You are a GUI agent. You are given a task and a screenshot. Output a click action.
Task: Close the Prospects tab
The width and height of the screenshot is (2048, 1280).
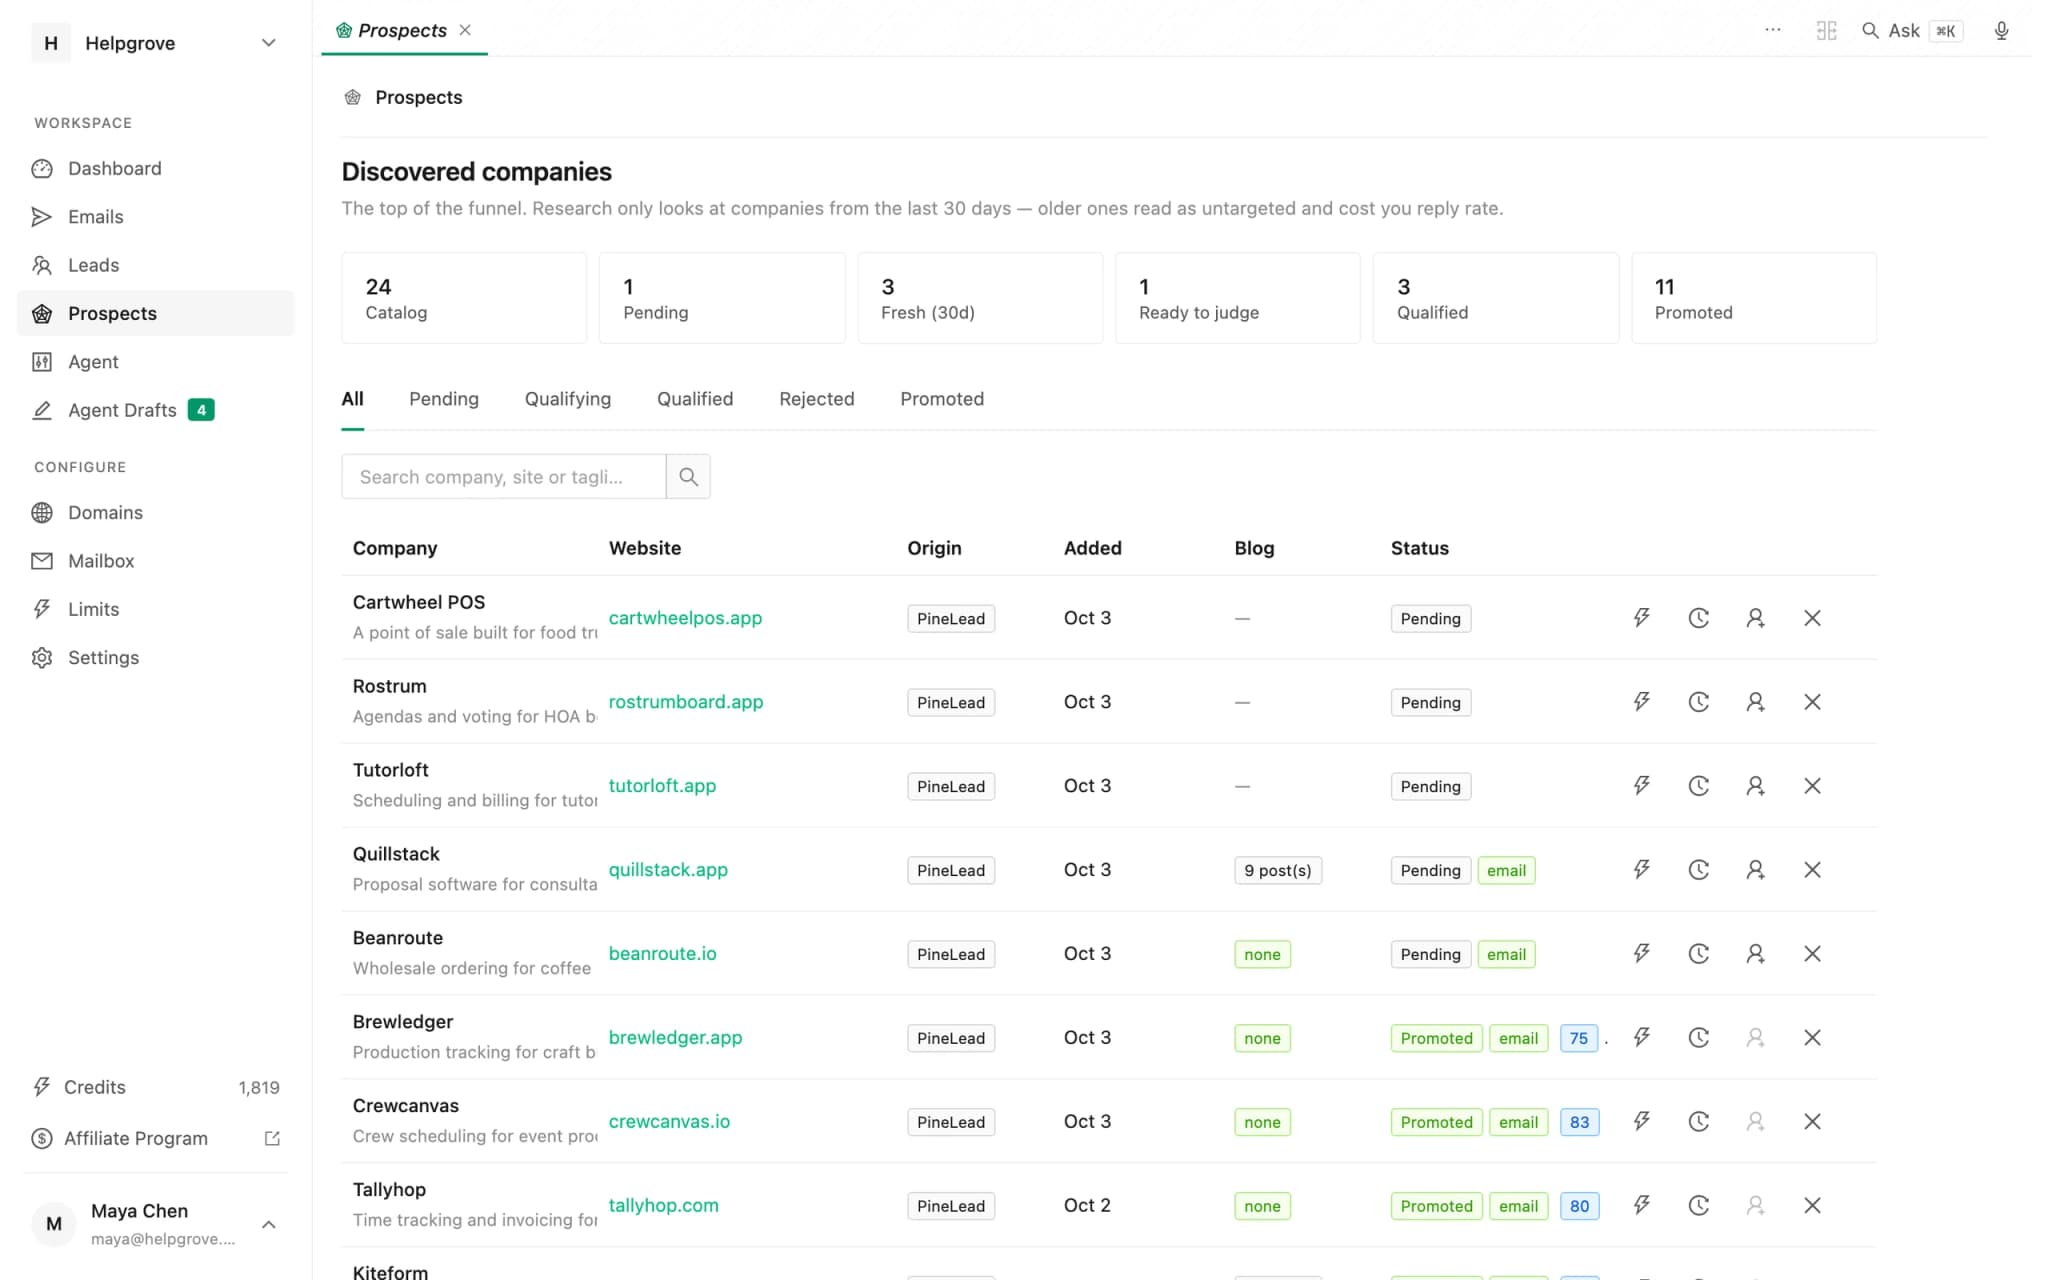465,30
